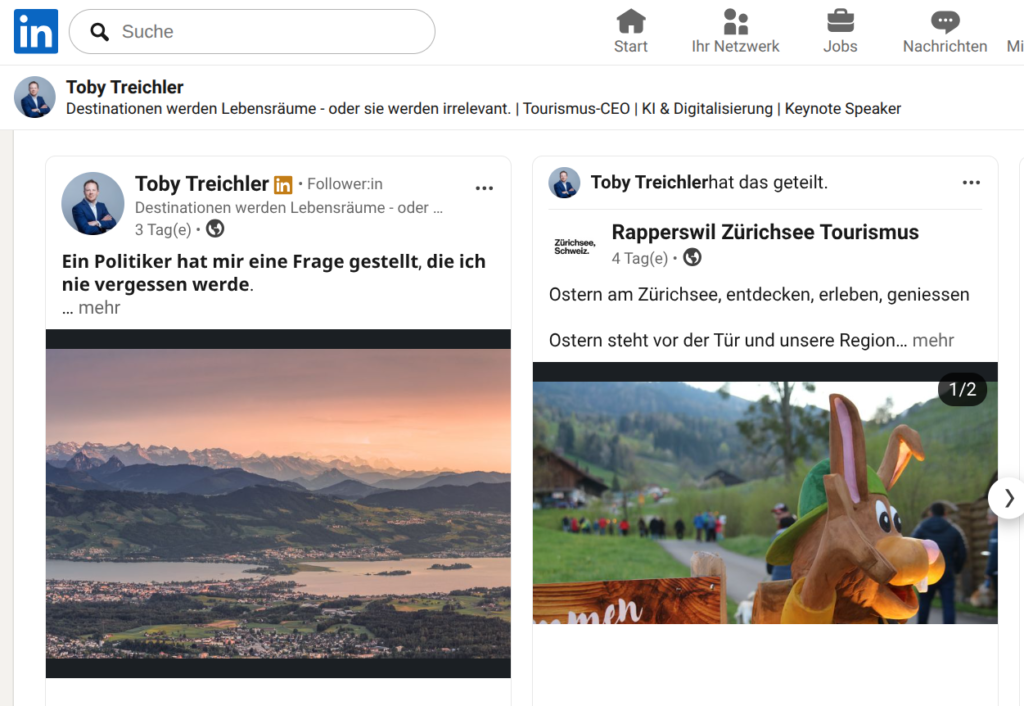Open the Jobs briefcase icon
1024x706 pixels.
840,21
